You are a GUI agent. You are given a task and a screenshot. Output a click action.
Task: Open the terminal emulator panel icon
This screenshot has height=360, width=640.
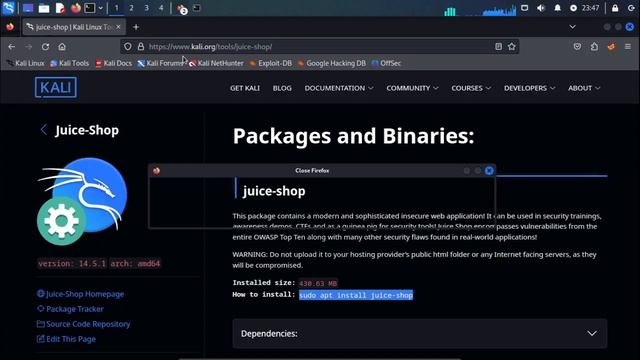click(x=90, y=8)
